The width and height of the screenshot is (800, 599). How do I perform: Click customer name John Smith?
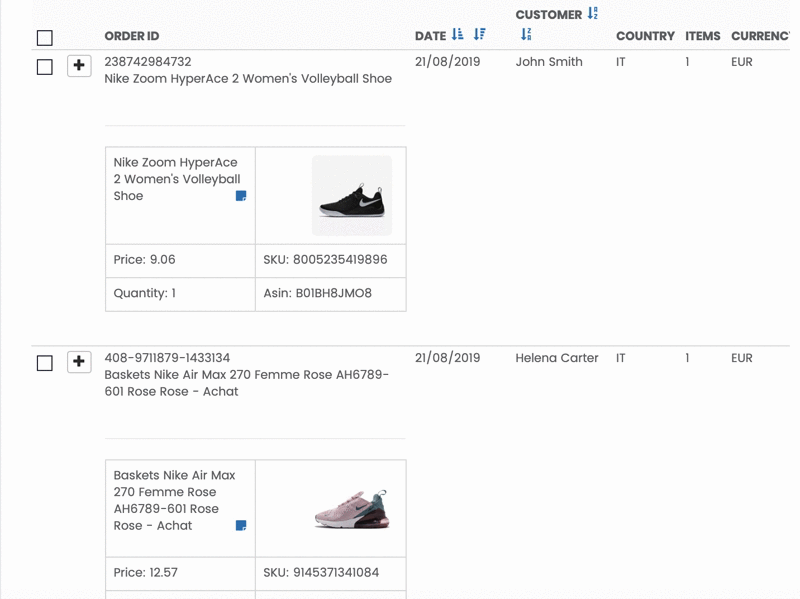(x=549, y=62)
